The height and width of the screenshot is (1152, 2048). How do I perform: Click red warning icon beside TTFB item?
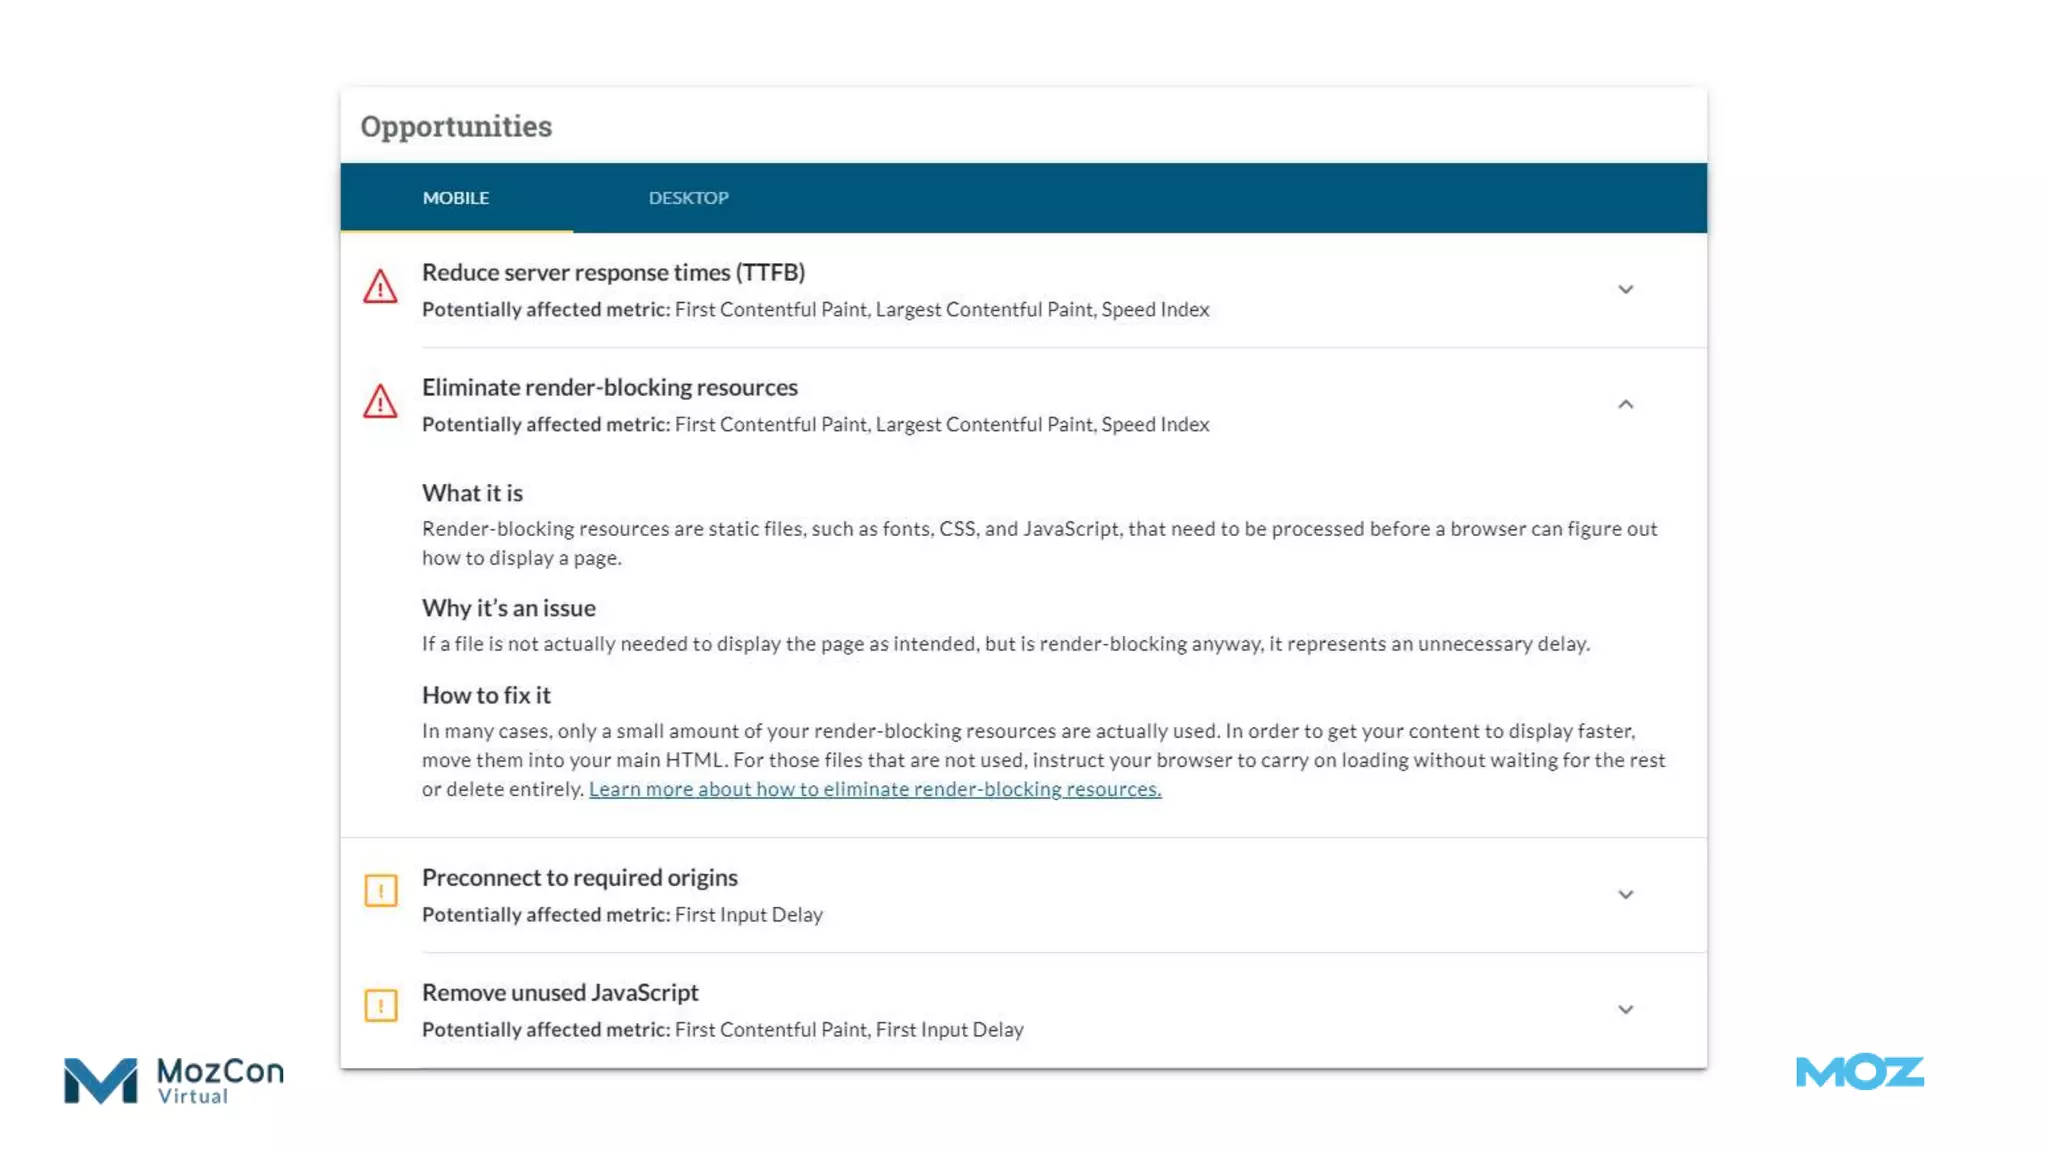coord(380,288)
